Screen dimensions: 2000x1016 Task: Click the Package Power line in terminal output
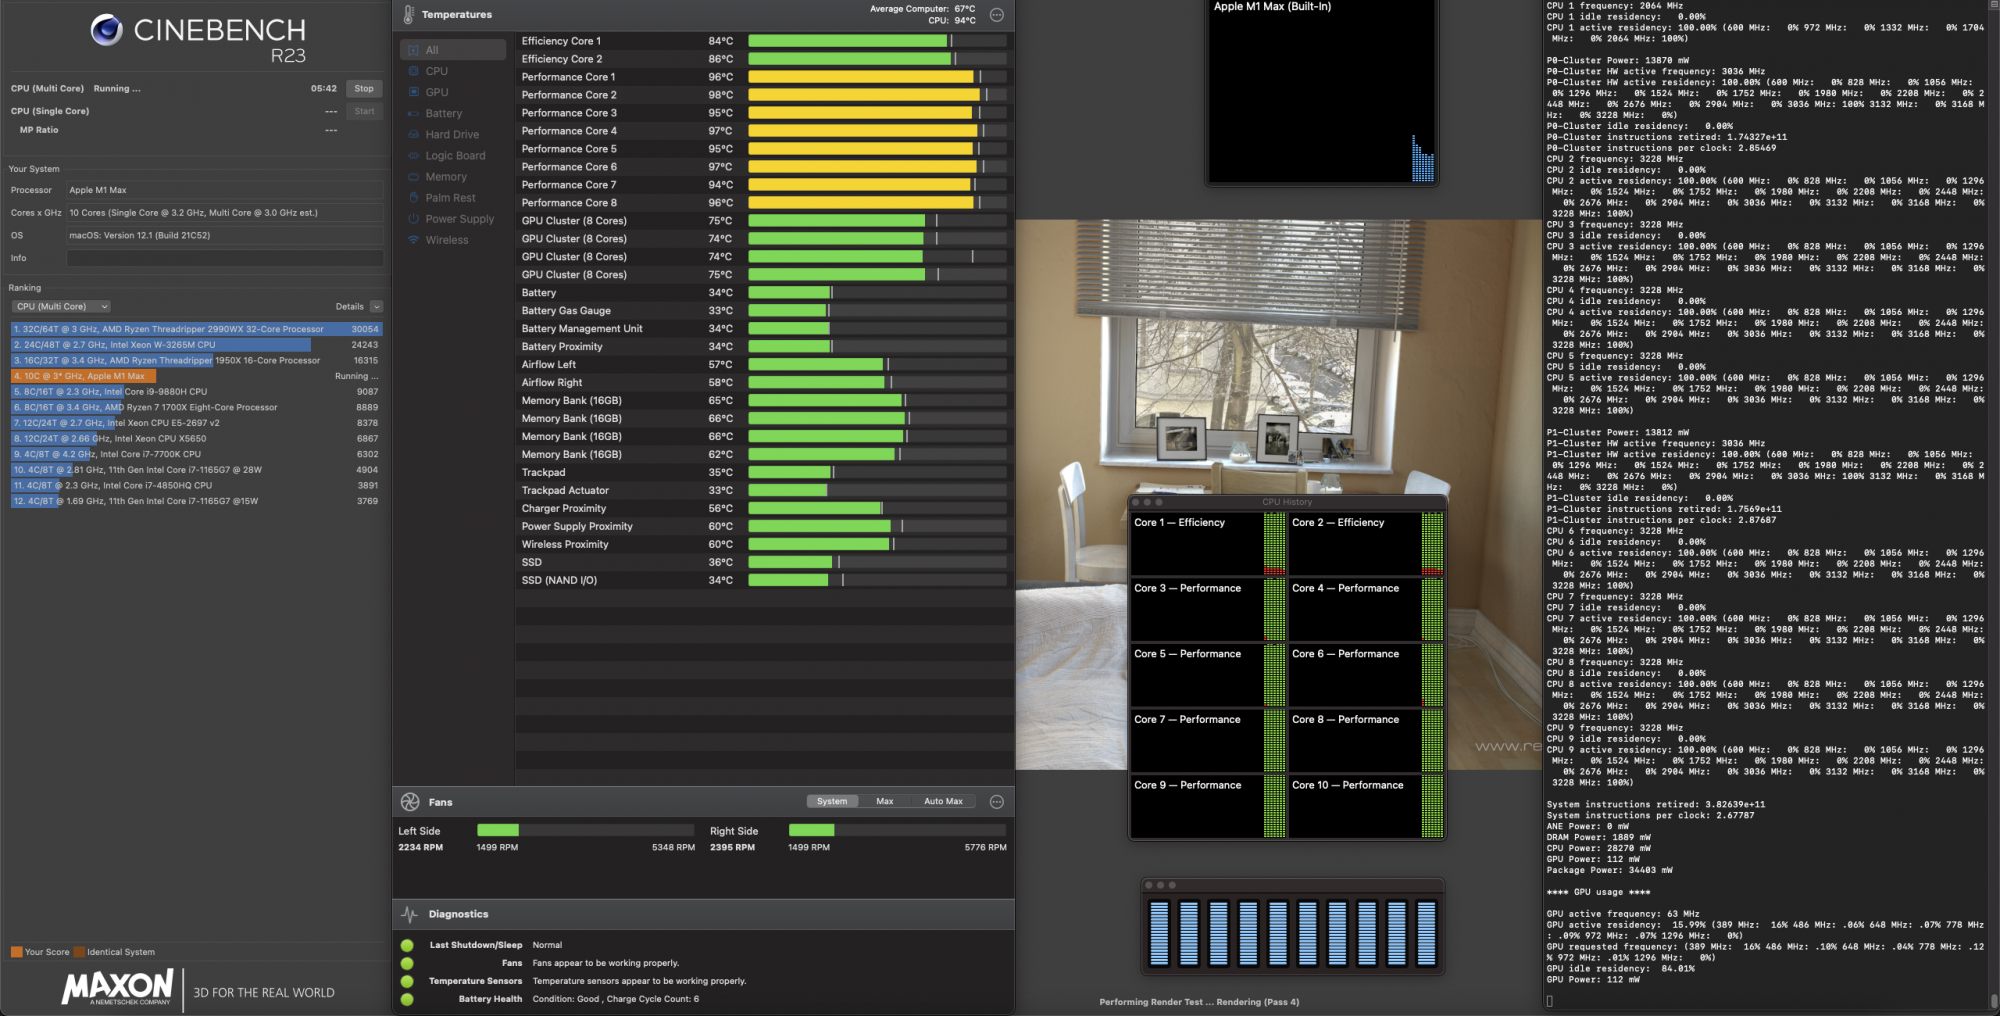(x=1609, y=870)
